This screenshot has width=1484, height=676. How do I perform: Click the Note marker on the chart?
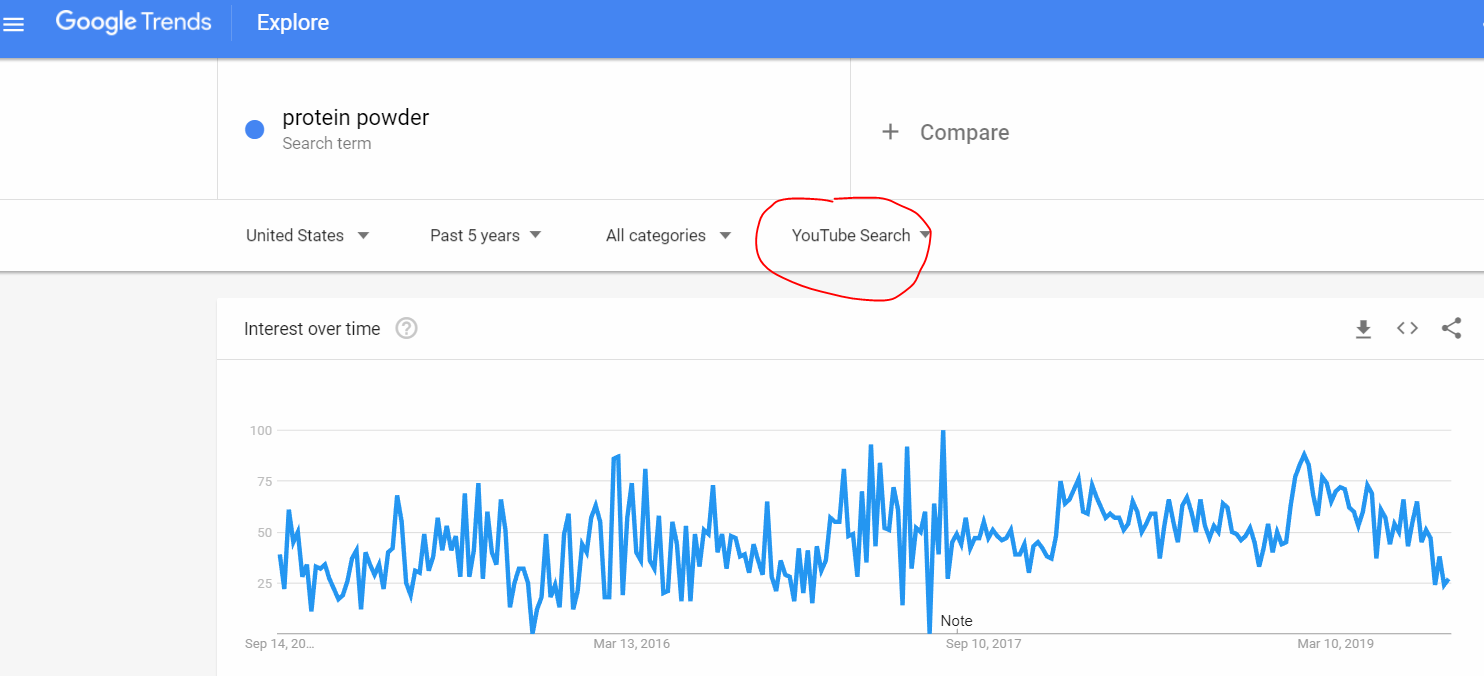956,621
